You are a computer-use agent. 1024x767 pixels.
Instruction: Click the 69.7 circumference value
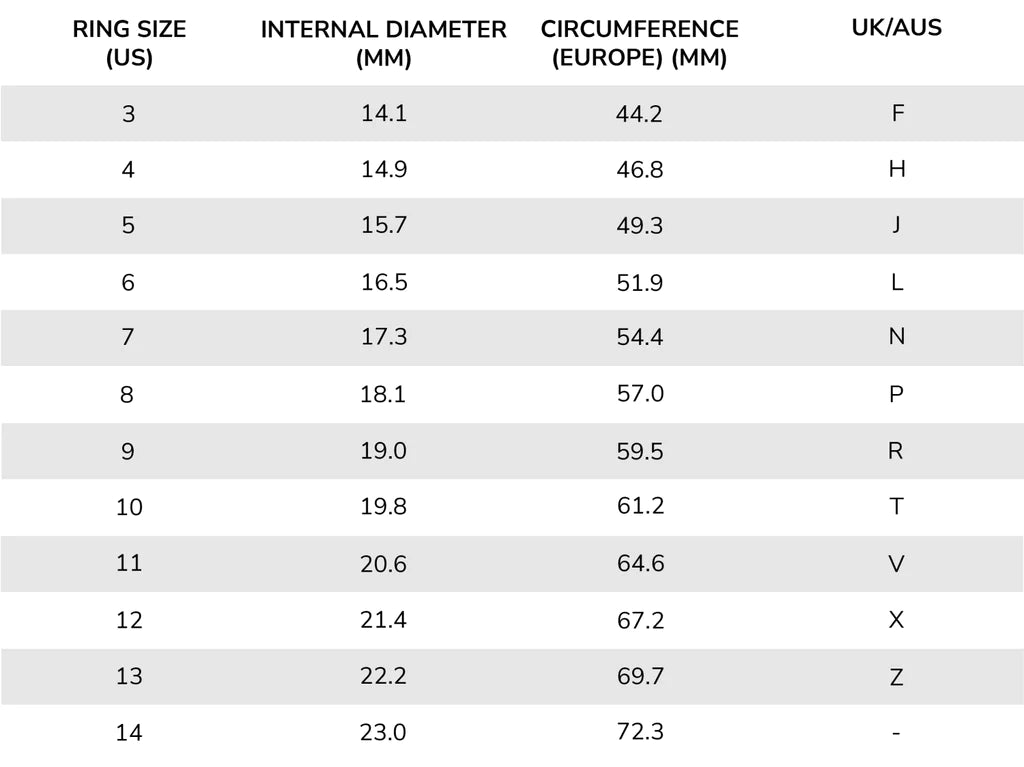click(x=639, y=676)
